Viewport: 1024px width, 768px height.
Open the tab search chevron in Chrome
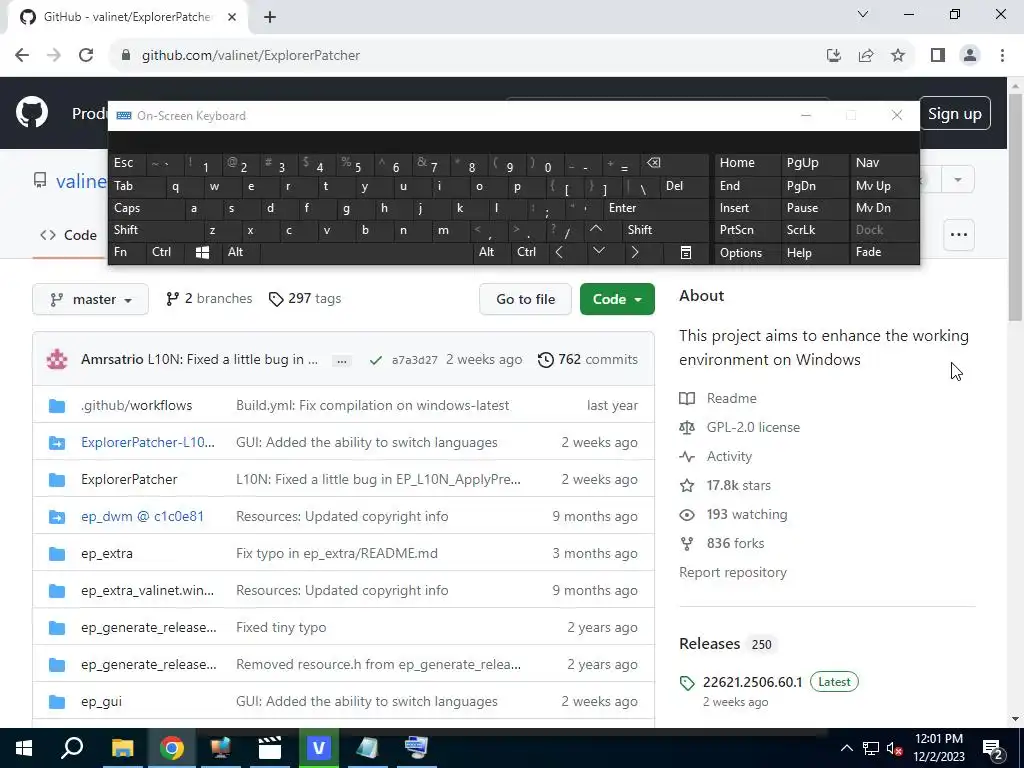[863, 14]
